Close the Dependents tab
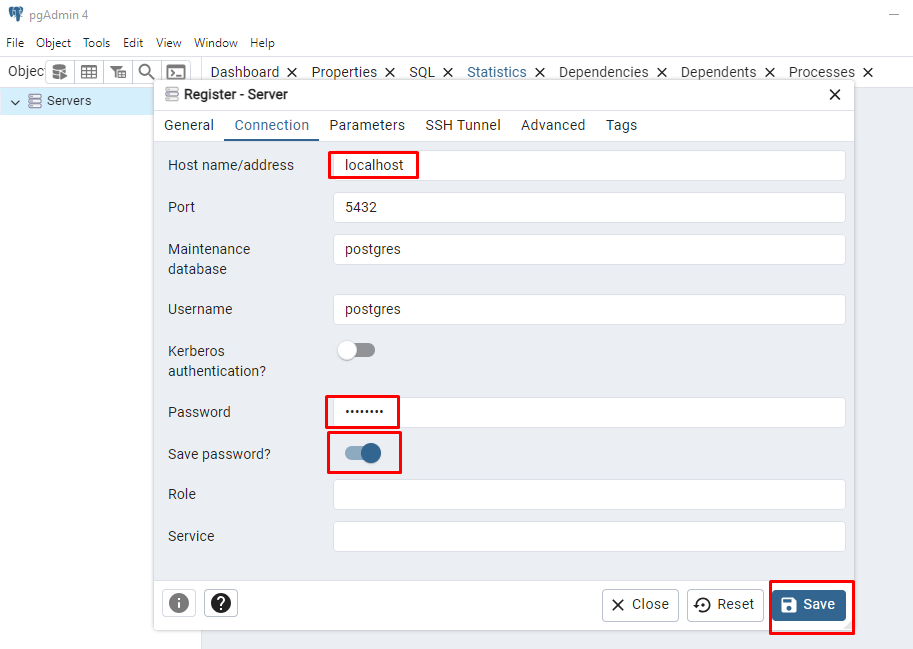Image resolution: width=913 pixels, height=649 pixels. [770, 72]
